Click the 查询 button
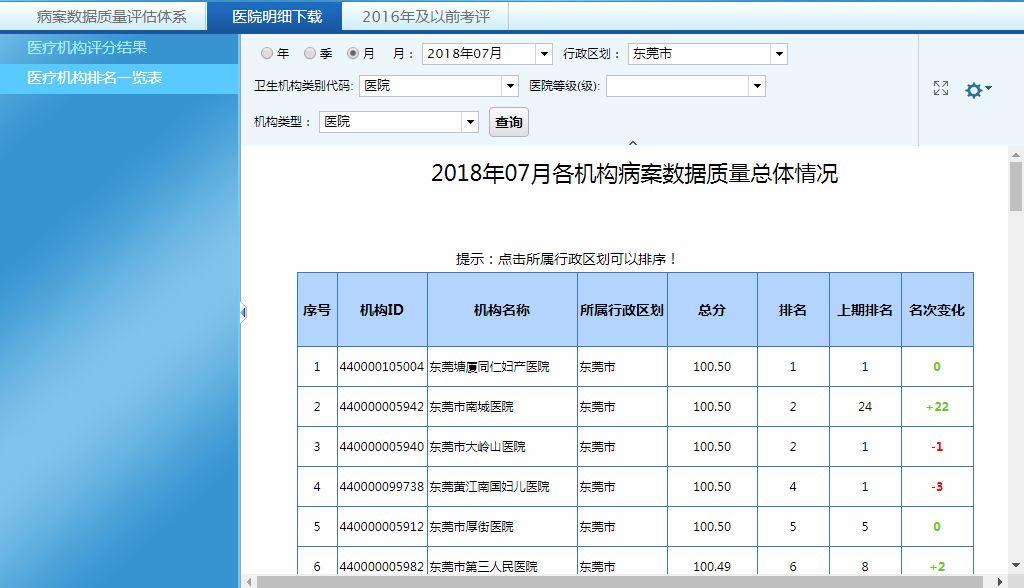 [508, 122]
